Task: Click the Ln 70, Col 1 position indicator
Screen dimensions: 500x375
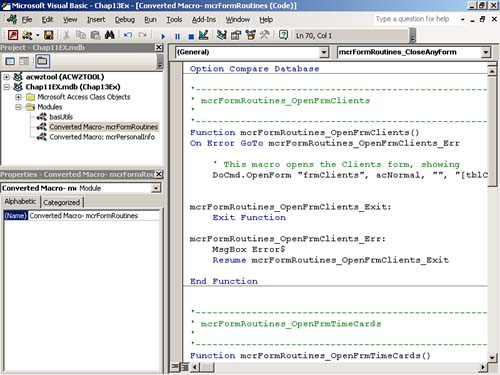Action: click(351, 36)
